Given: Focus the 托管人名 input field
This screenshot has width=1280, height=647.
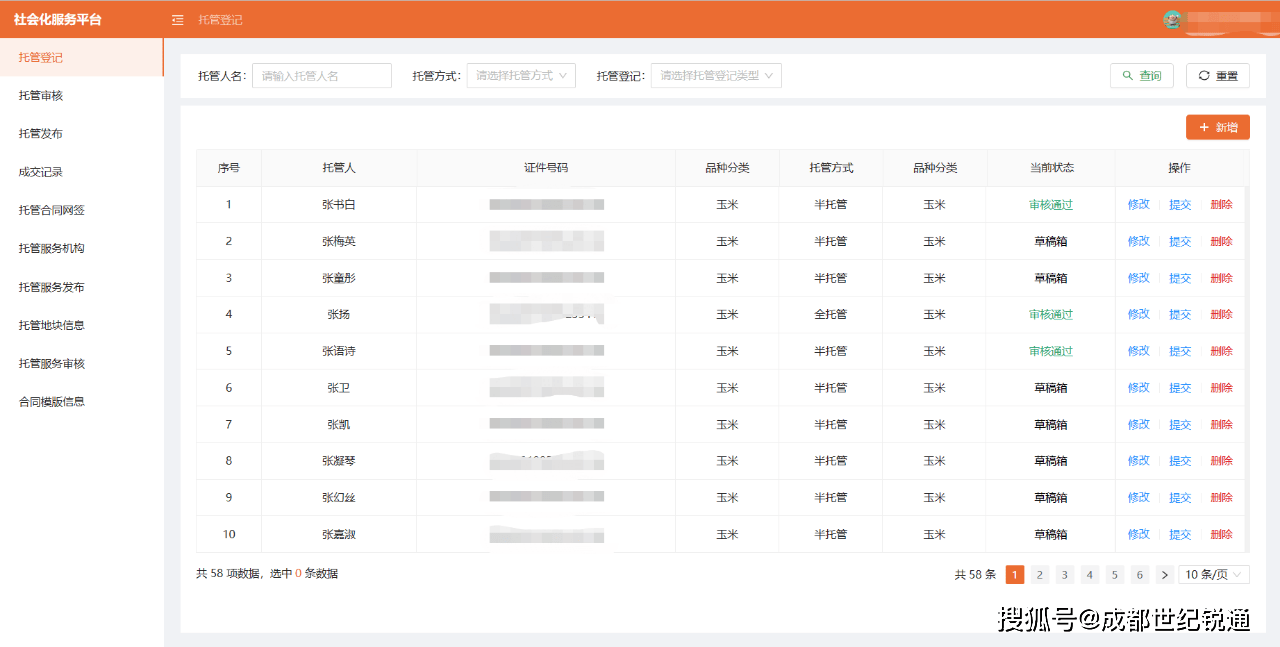Looking at the screenshot, I should point(321,76).
